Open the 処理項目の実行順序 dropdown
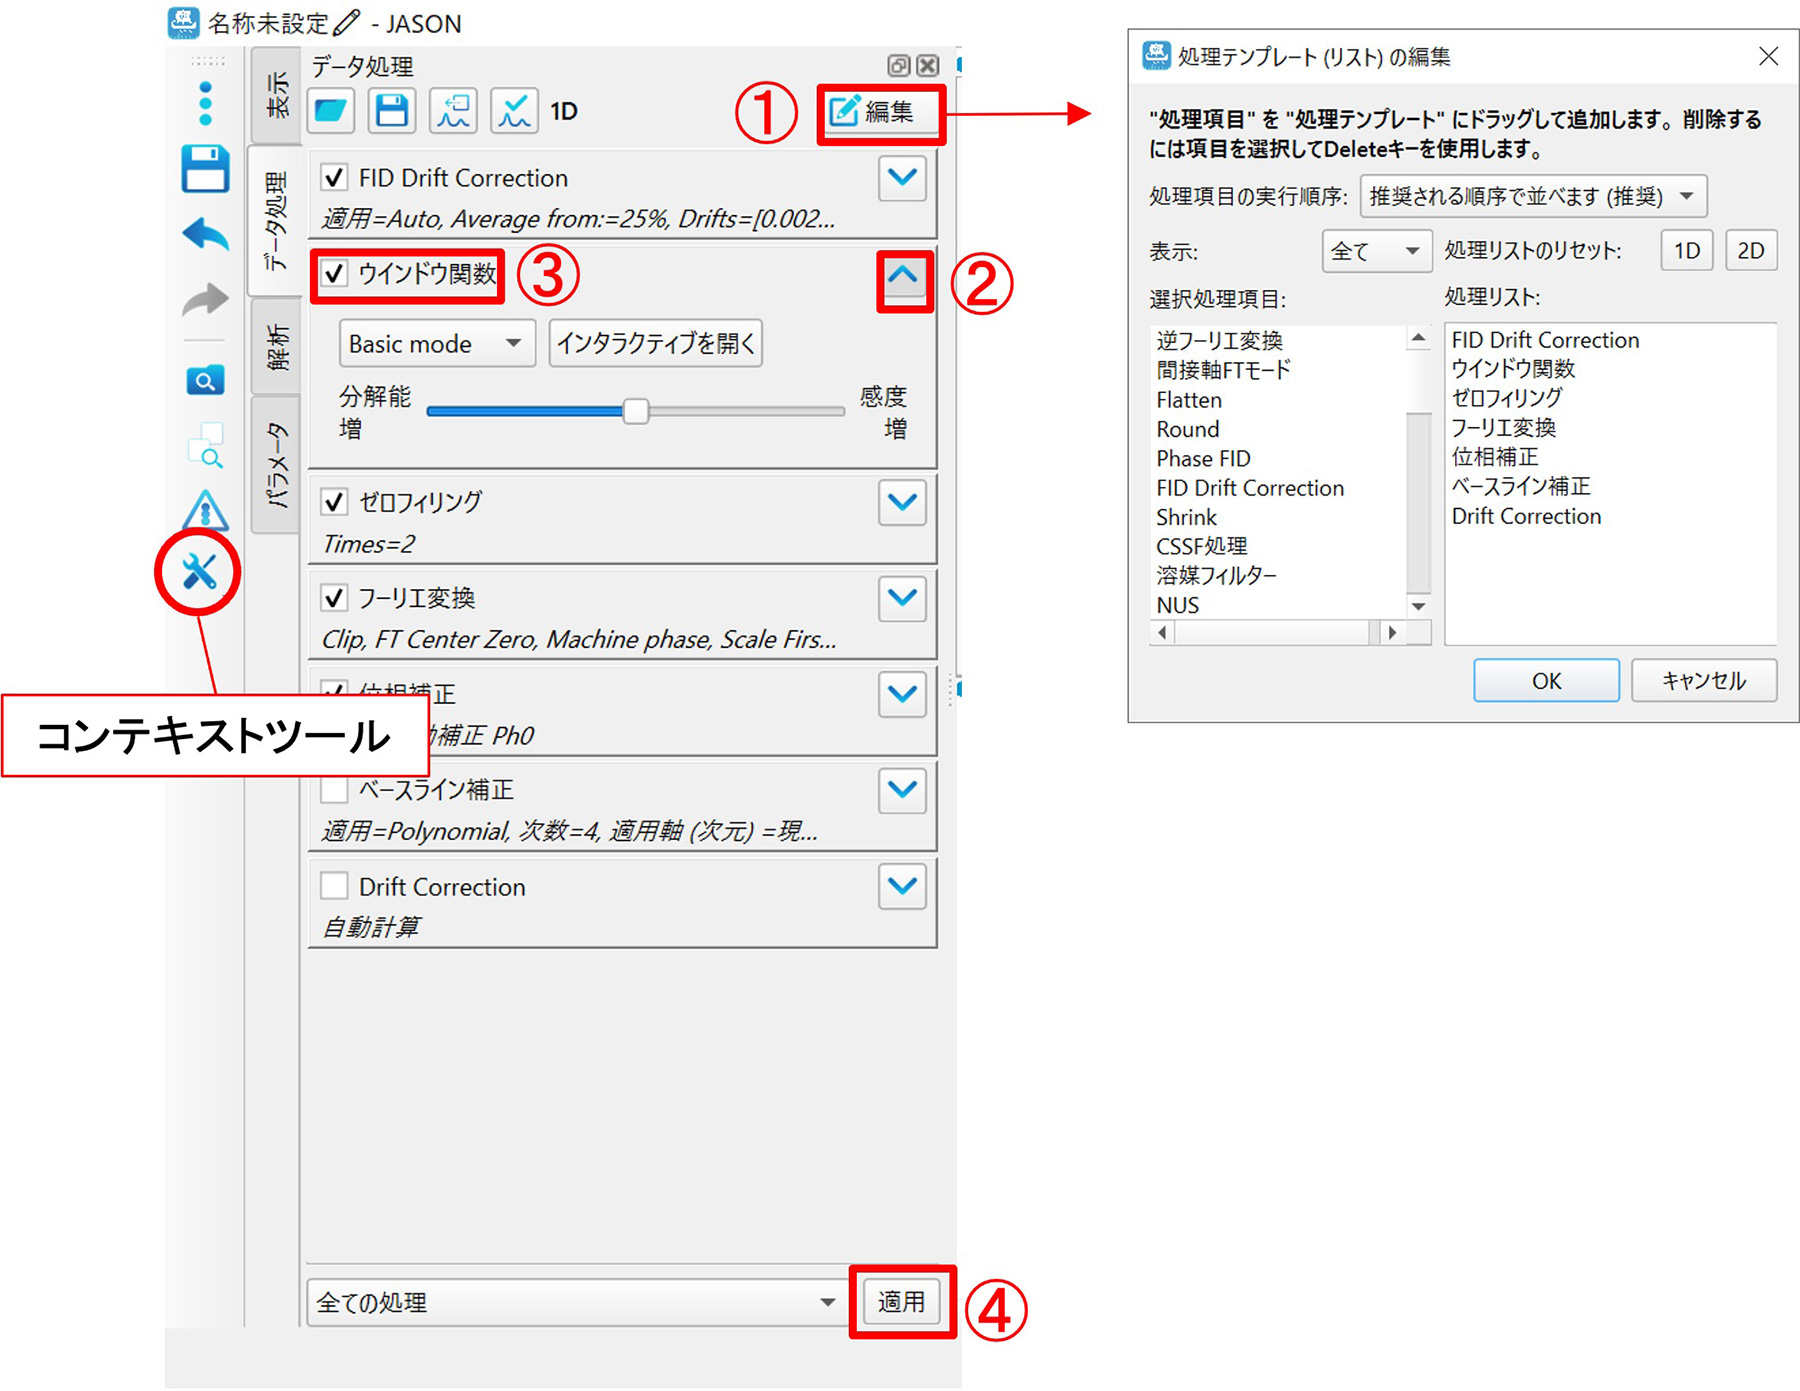This screenshot has height=1391, width=1800. [1533, 196]
